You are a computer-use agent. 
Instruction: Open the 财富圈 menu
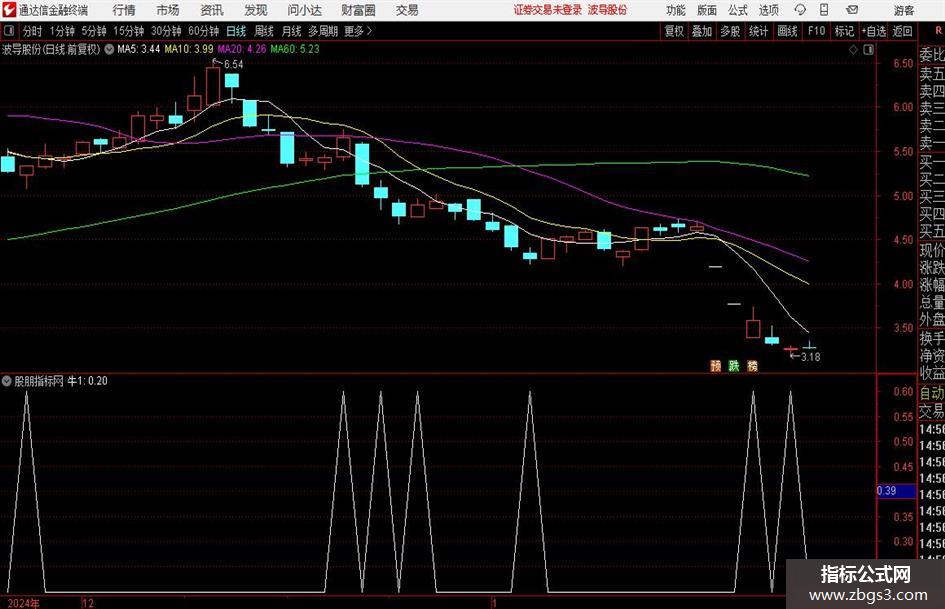[x=358, y=10]
